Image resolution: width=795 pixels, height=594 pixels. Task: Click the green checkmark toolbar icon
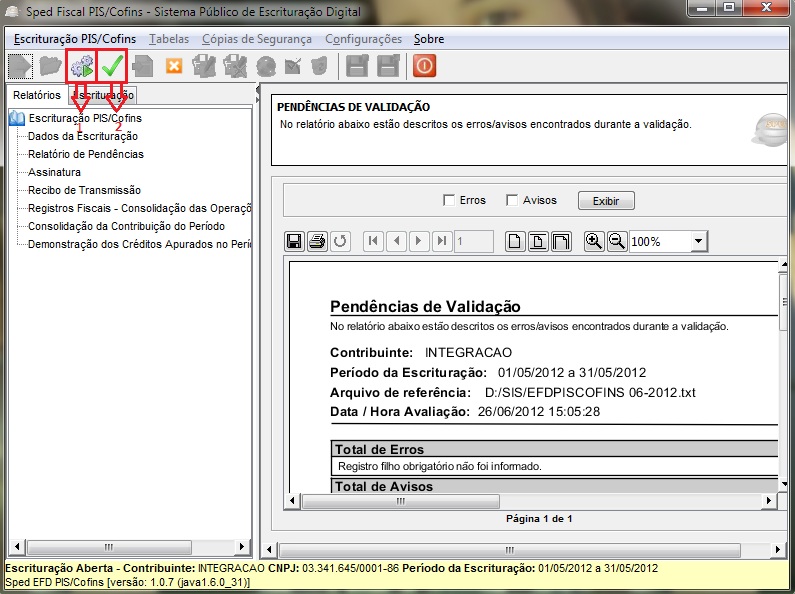click(112, 67)
